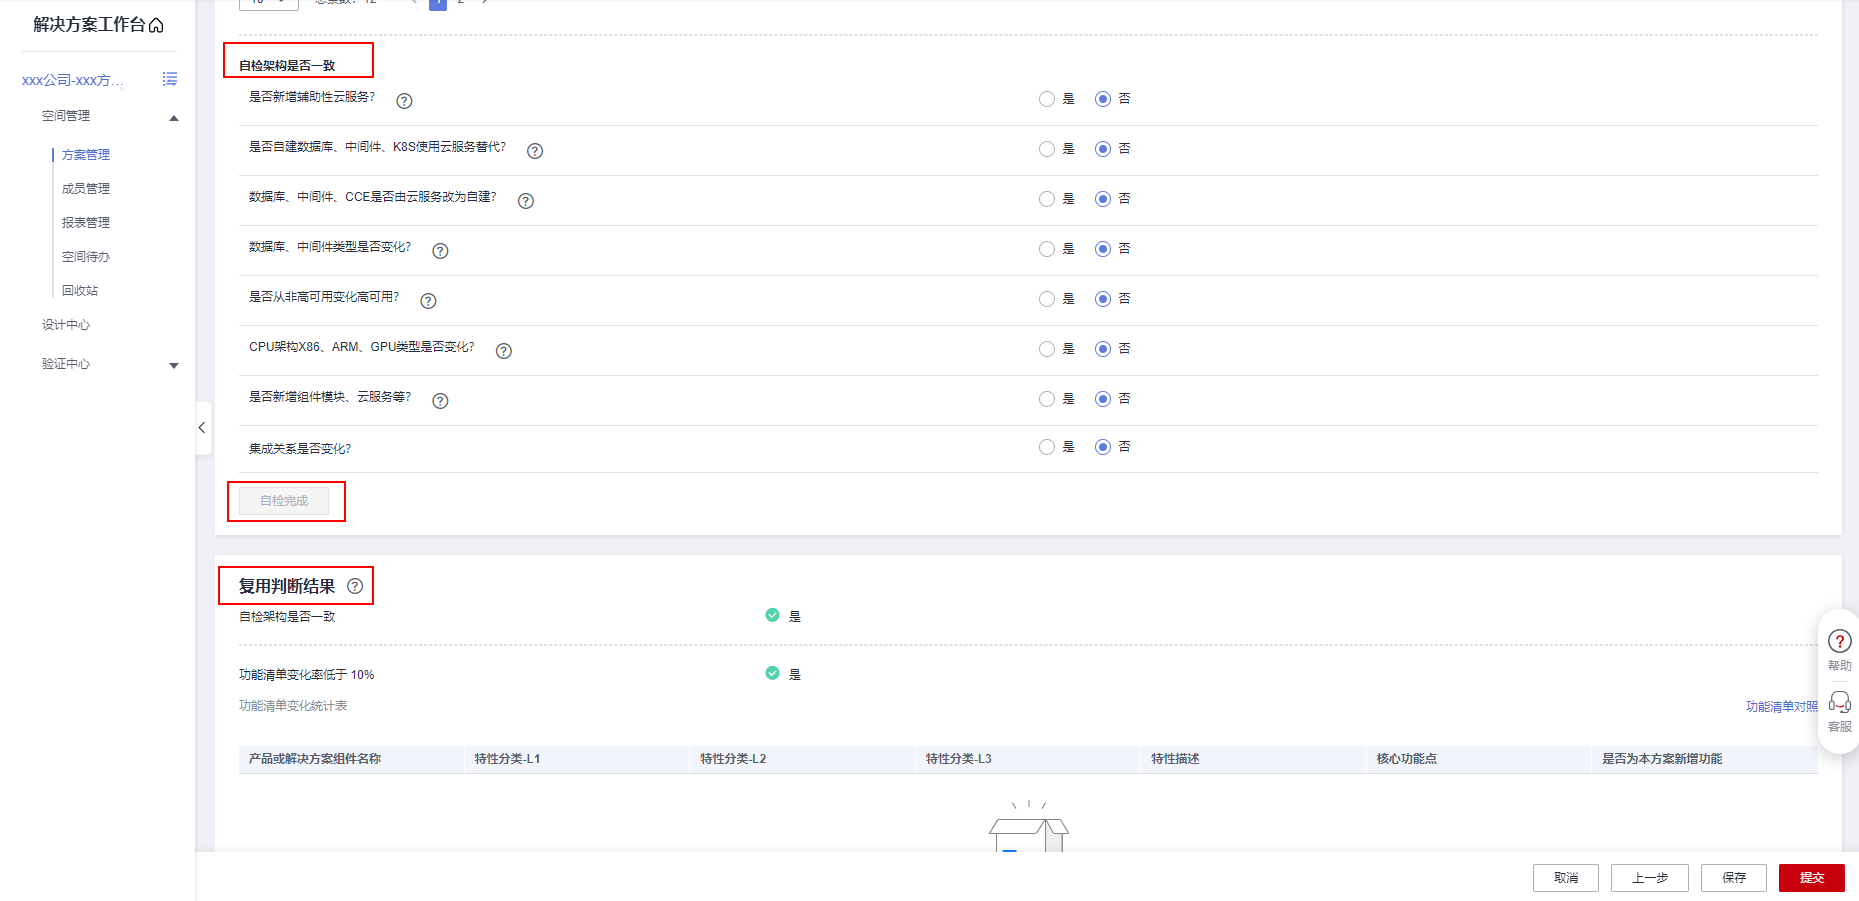Open 成员管理 in sidebar
1859x901 pixels.
tap(86, 189)
